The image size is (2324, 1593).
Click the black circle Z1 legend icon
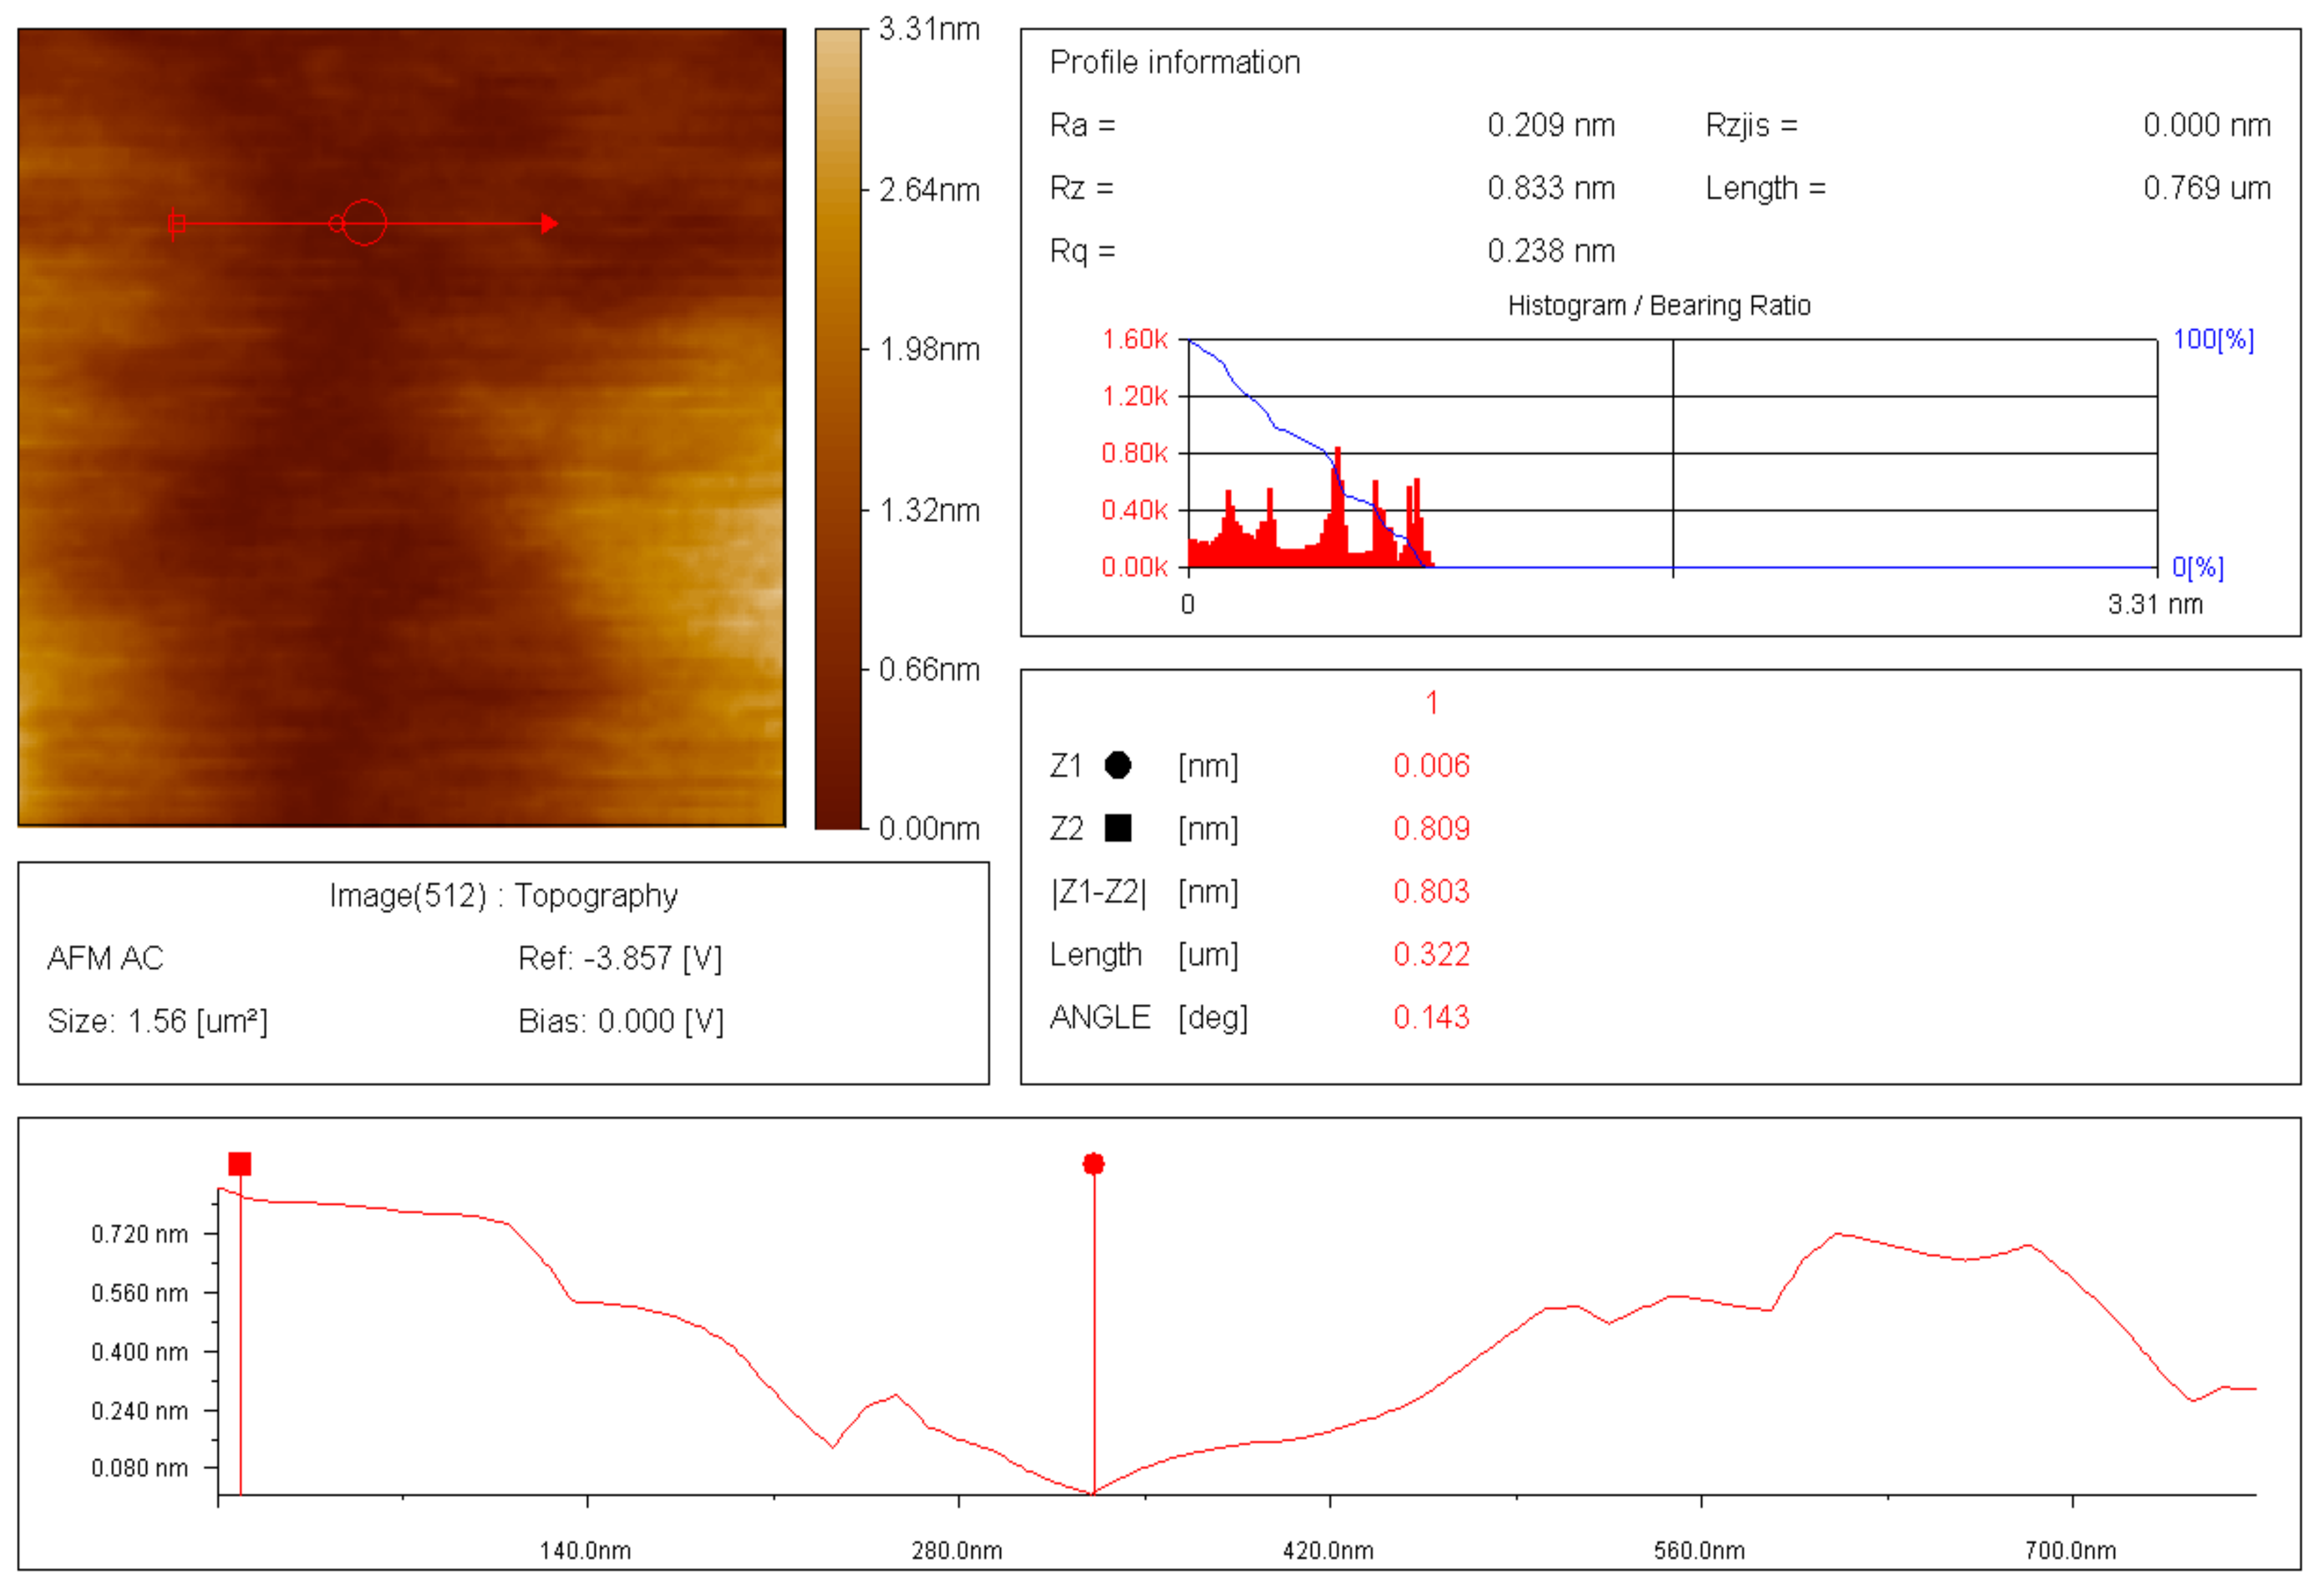click(x=1117, y=766)
